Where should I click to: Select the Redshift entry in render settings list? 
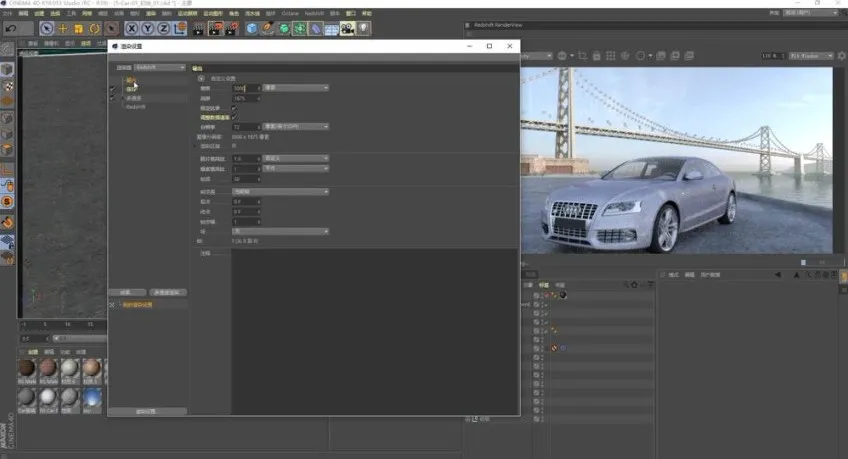click(136, 106)
